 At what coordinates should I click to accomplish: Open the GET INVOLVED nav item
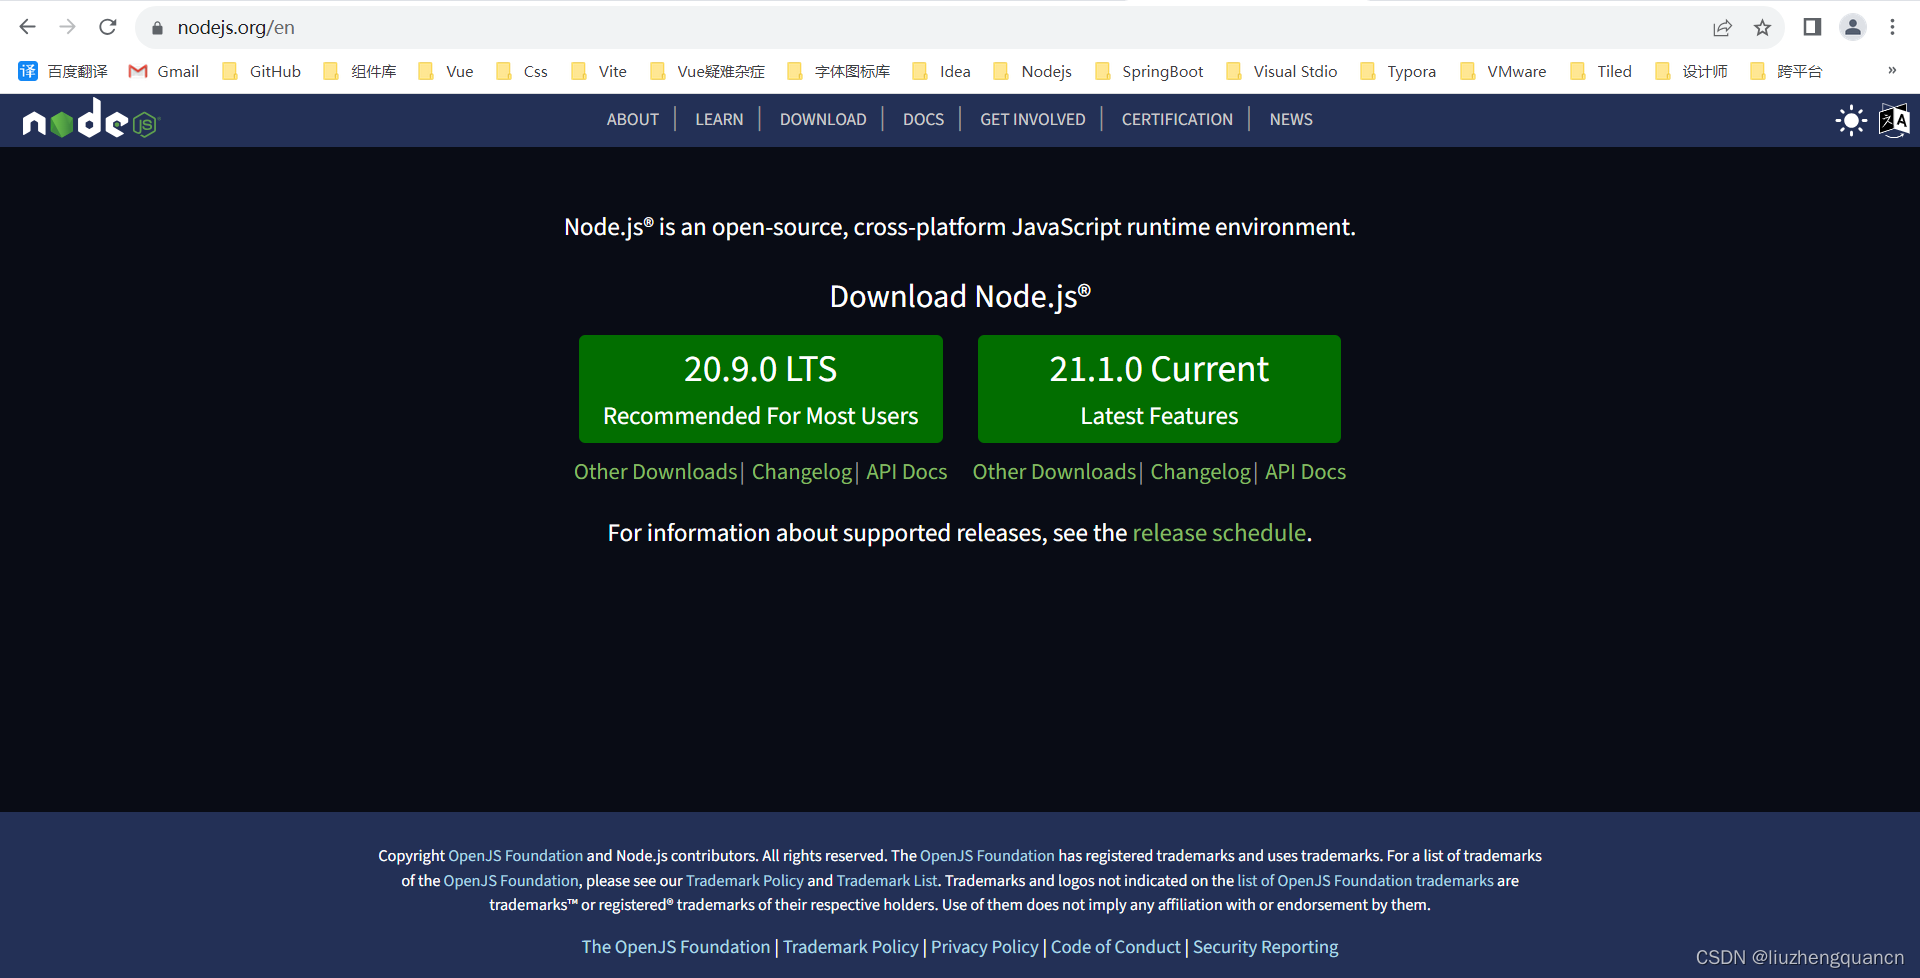(1032, 119)
